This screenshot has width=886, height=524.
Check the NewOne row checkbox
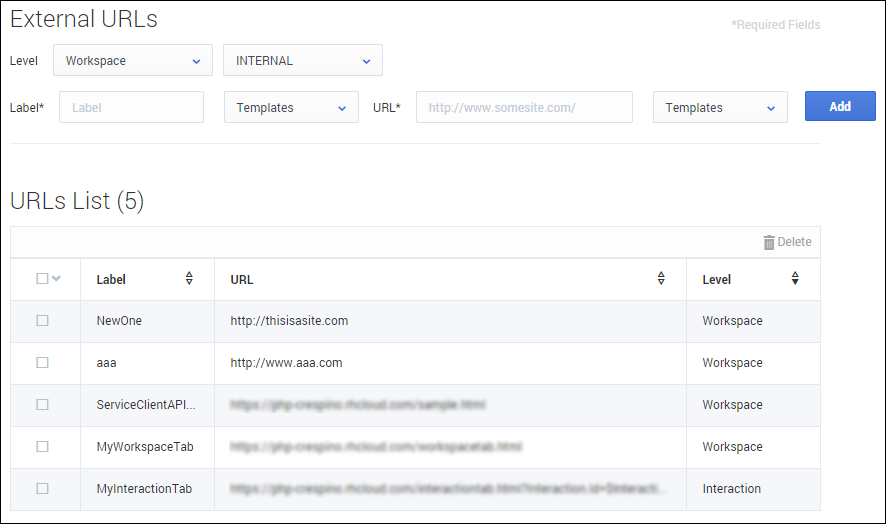pos(42,321)
